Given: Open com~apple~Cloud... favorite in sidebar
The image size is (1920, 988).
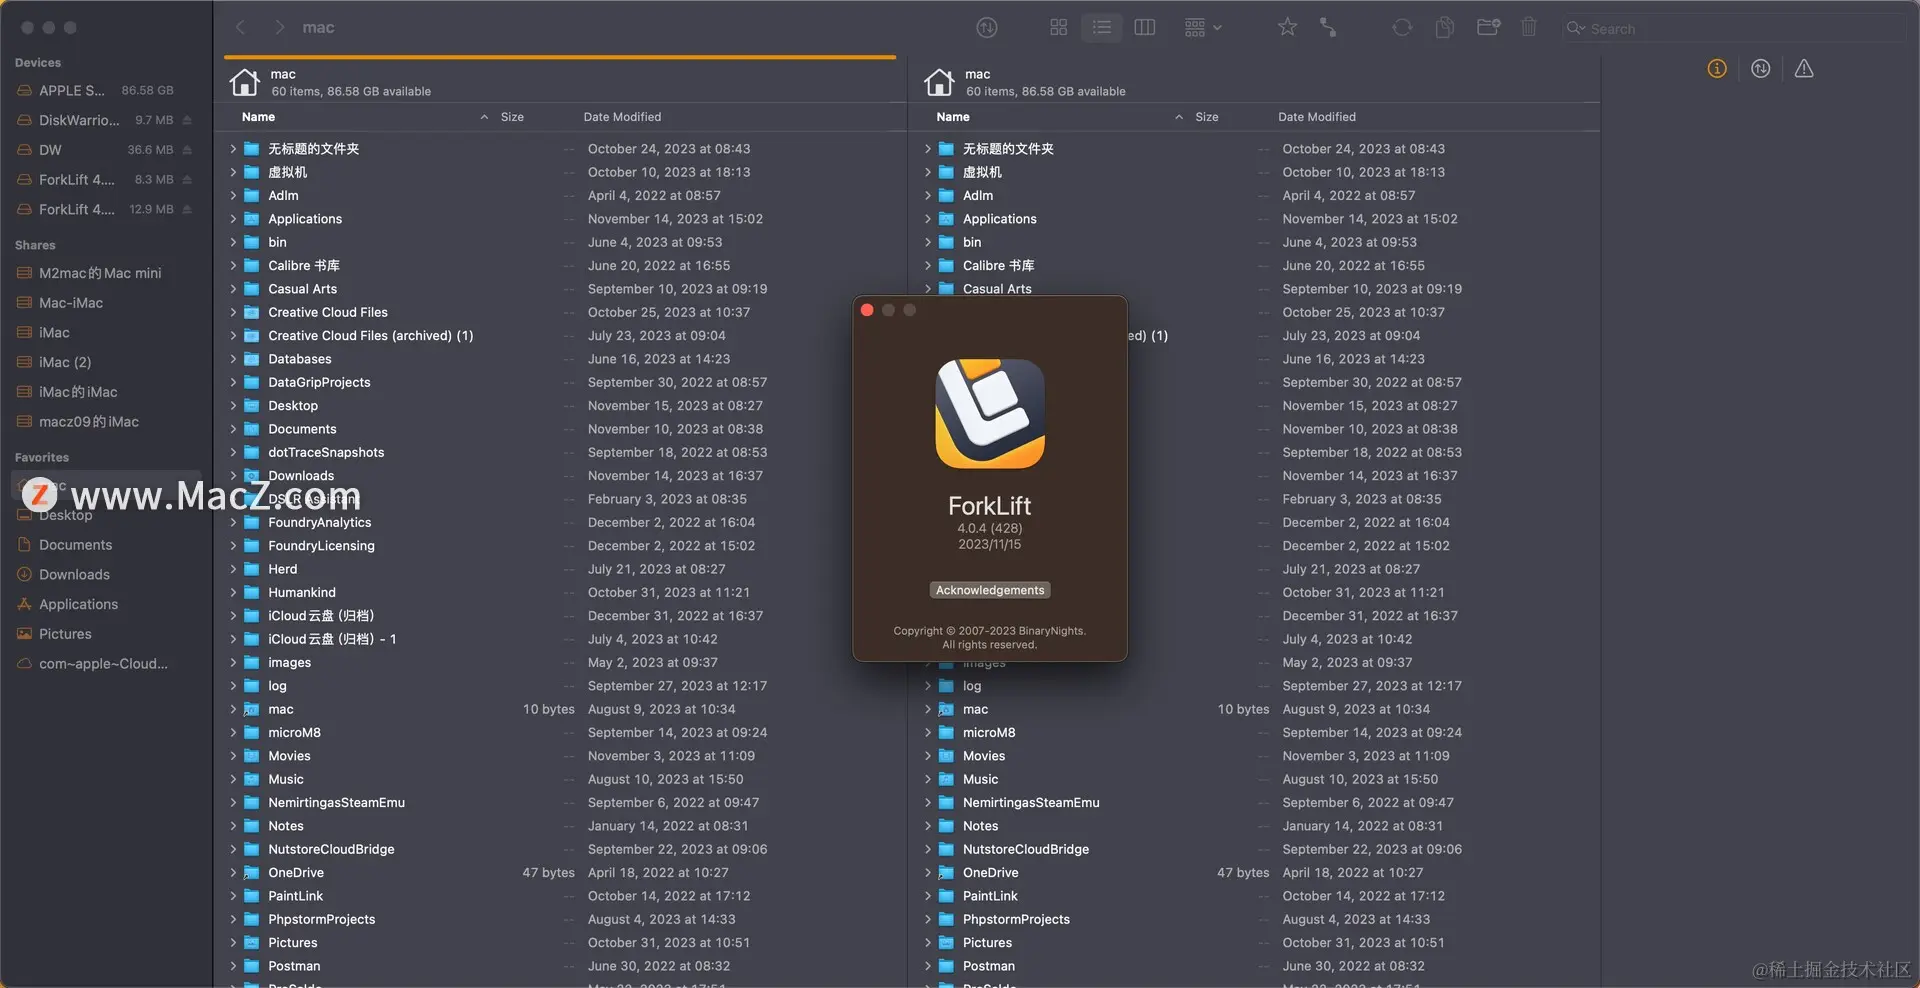Looking at the screenshot, I should (x=105, y=664).
